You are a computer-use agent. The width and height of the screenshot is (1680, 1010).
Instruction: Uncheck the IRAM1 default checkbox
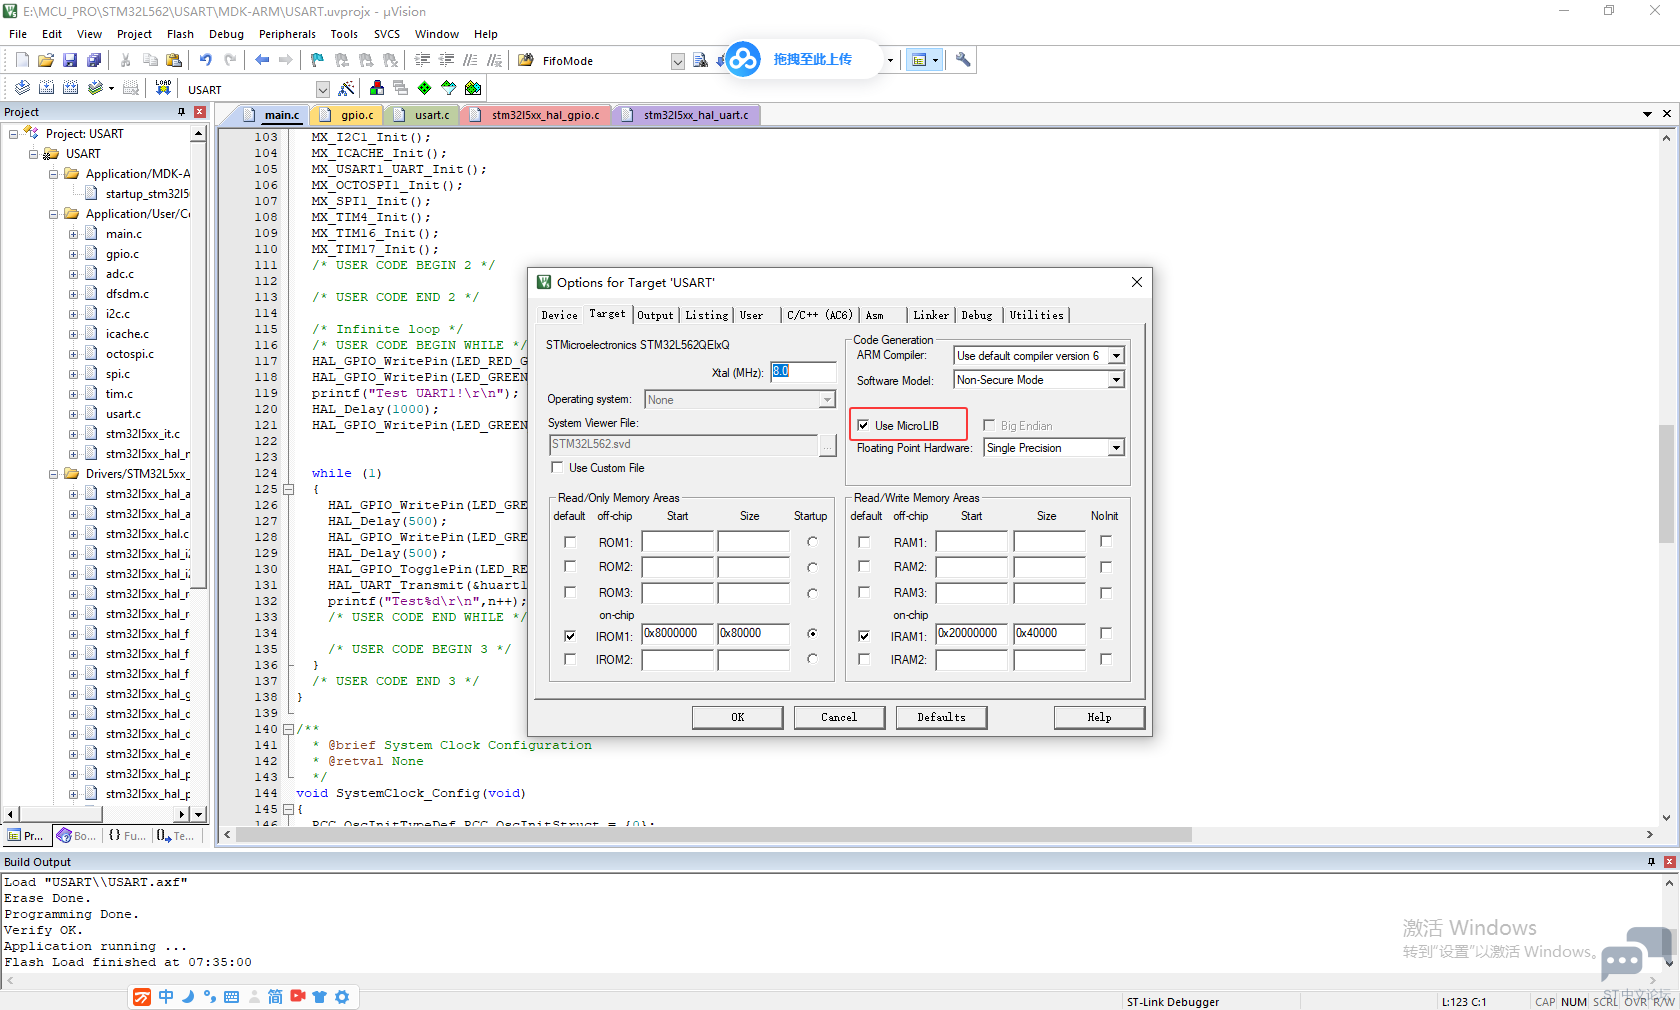coord(864,636)
